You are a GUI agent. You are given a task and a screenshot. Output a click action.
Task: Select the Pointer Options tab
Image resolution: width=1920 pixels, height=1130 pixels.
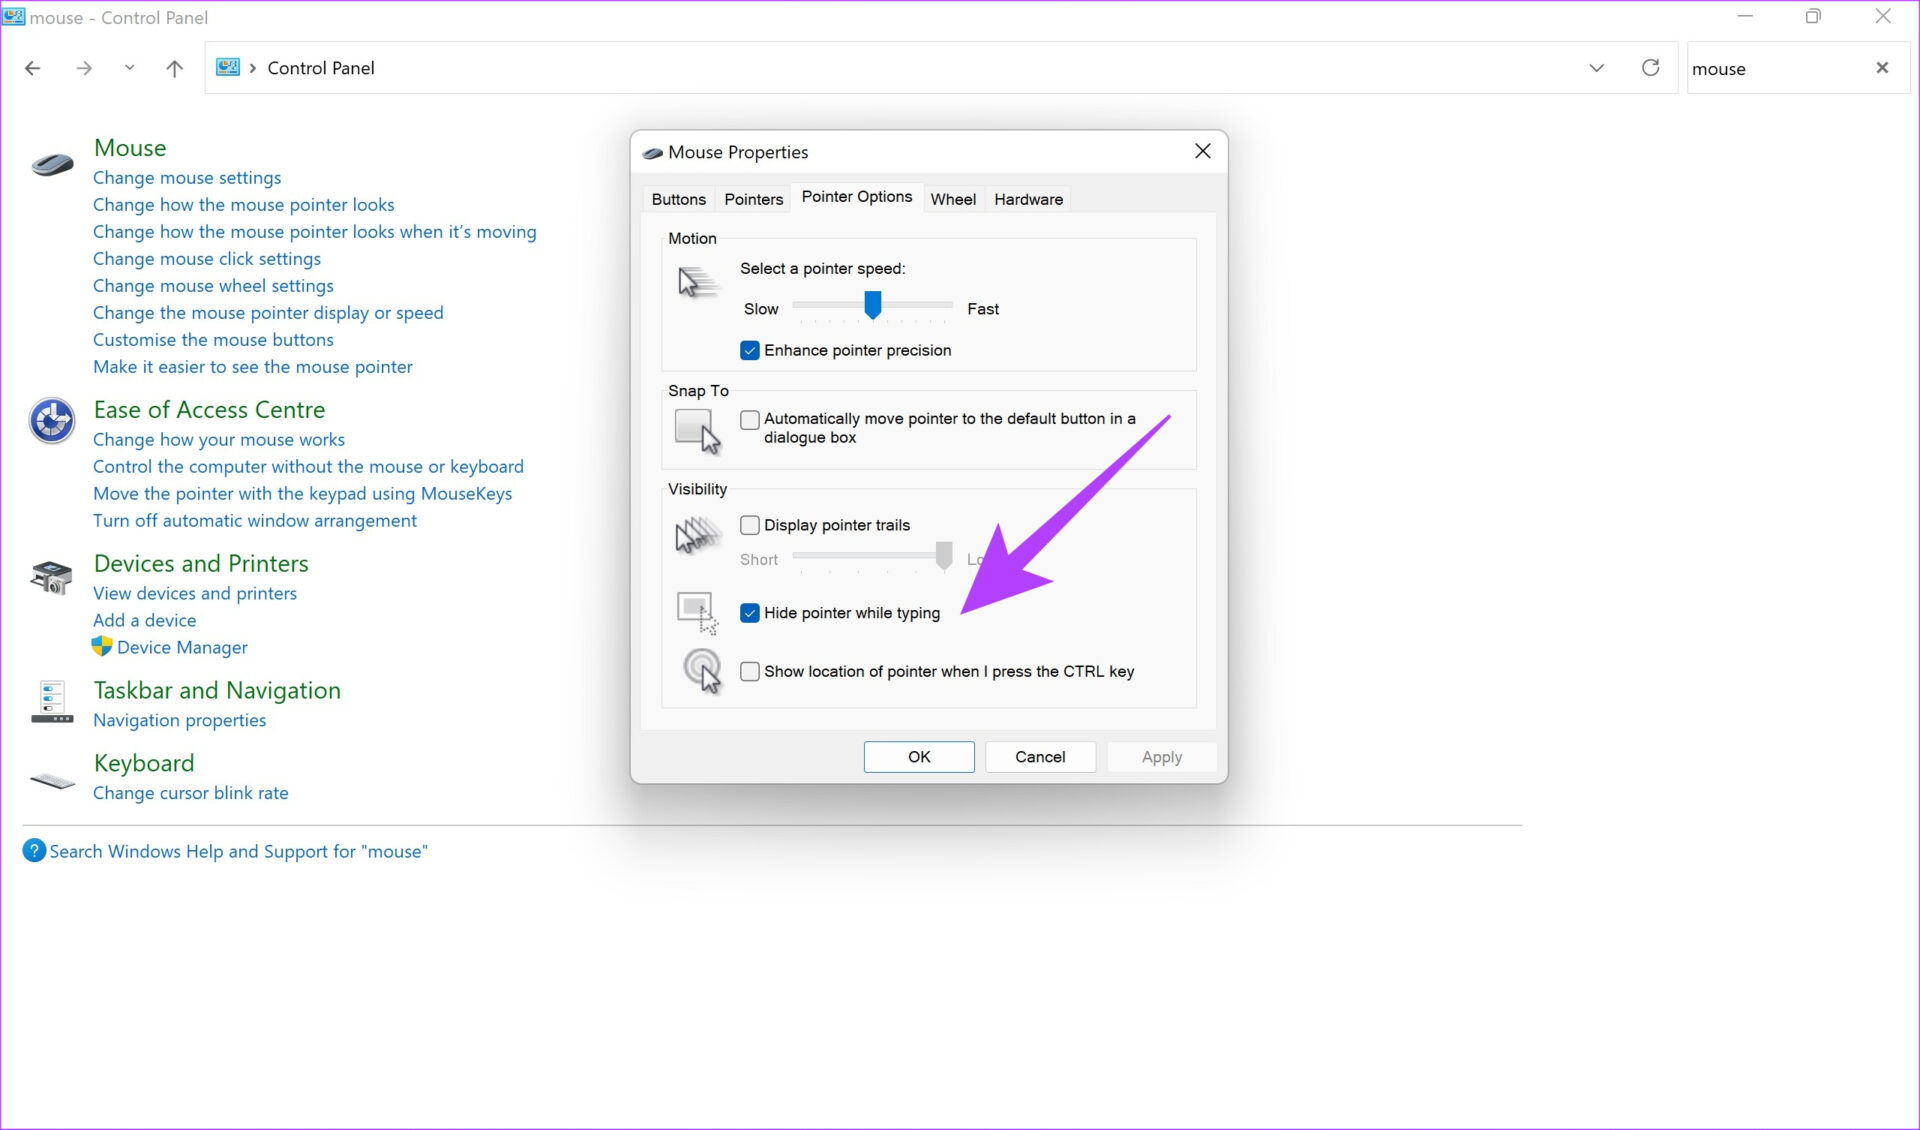(x=857, y=197)
